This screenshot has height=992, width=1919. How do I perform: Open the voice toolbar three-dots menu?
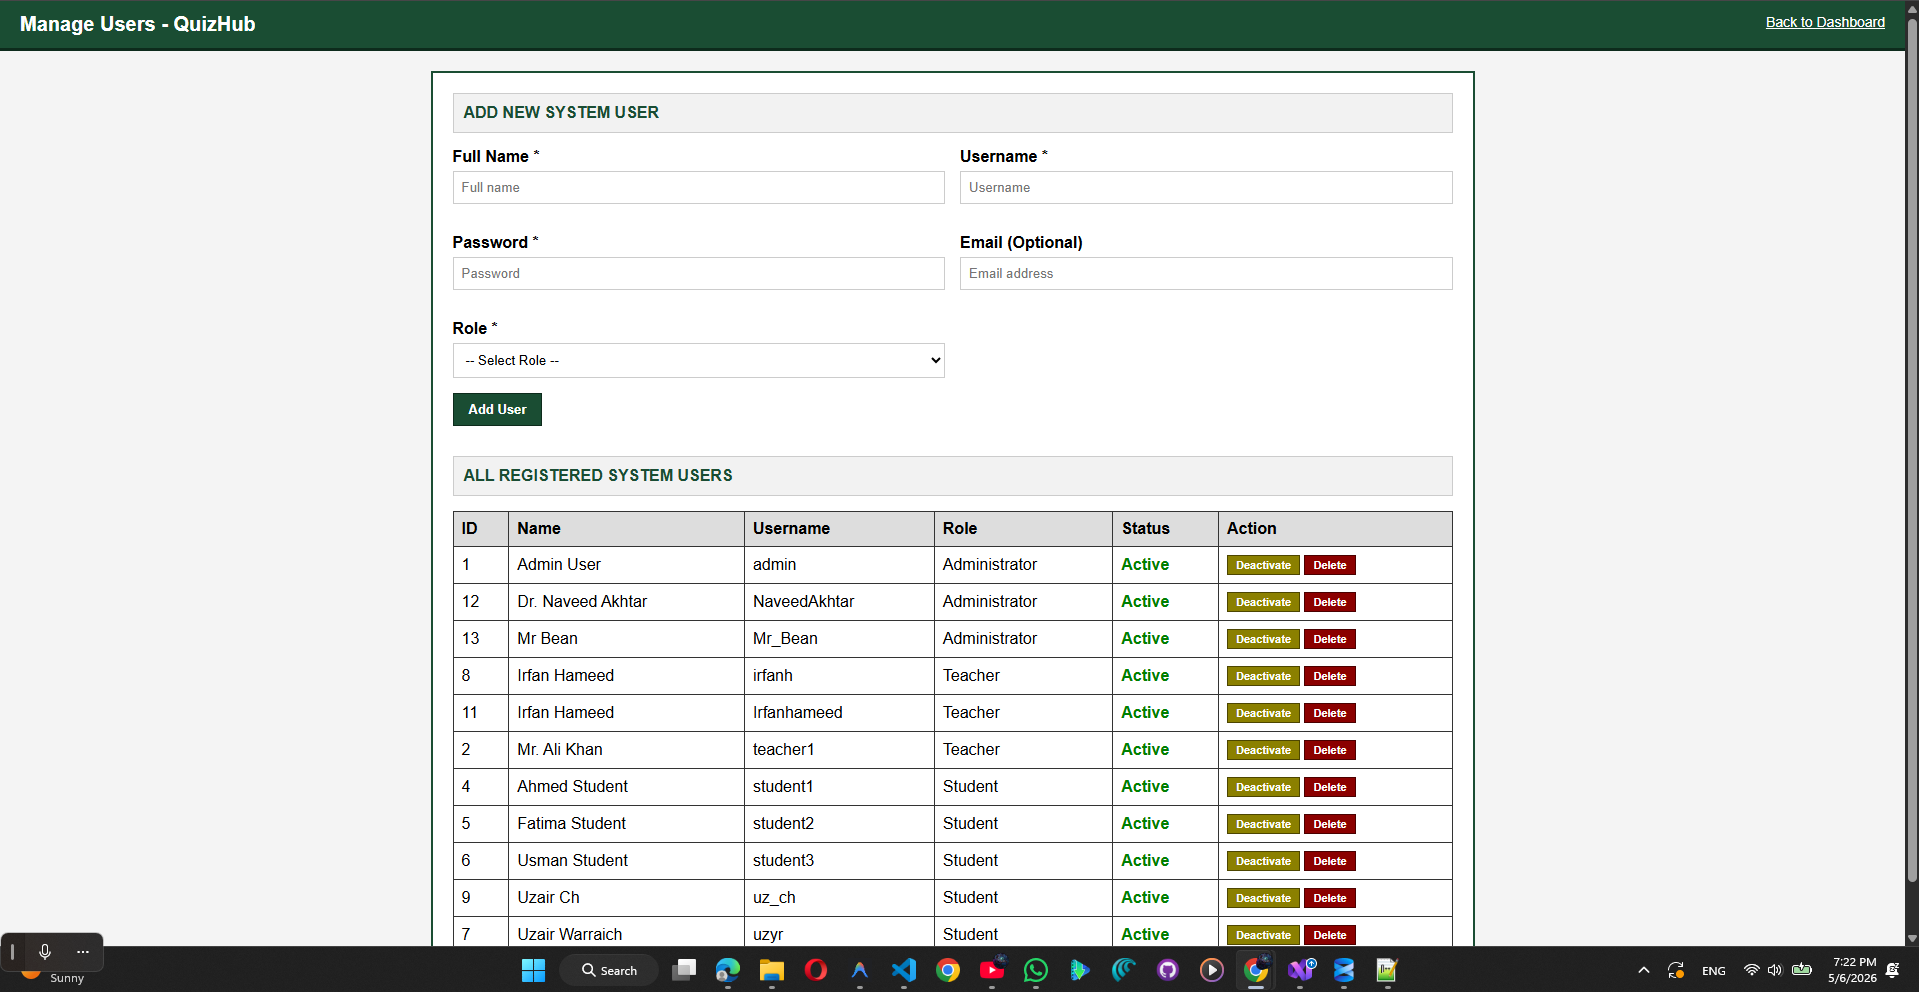pyautogui.click(x=83, y=952)
